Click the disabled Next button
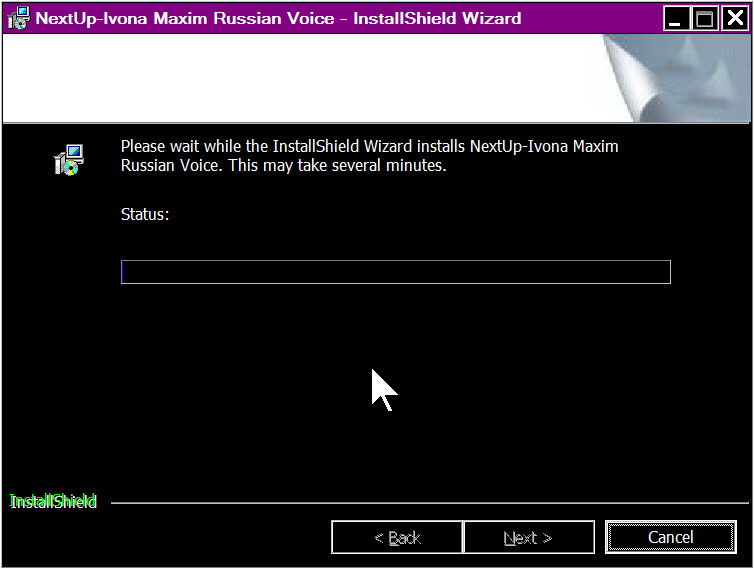Image resolution: width=754 pixels, height=569 pixels. [528, 537]
